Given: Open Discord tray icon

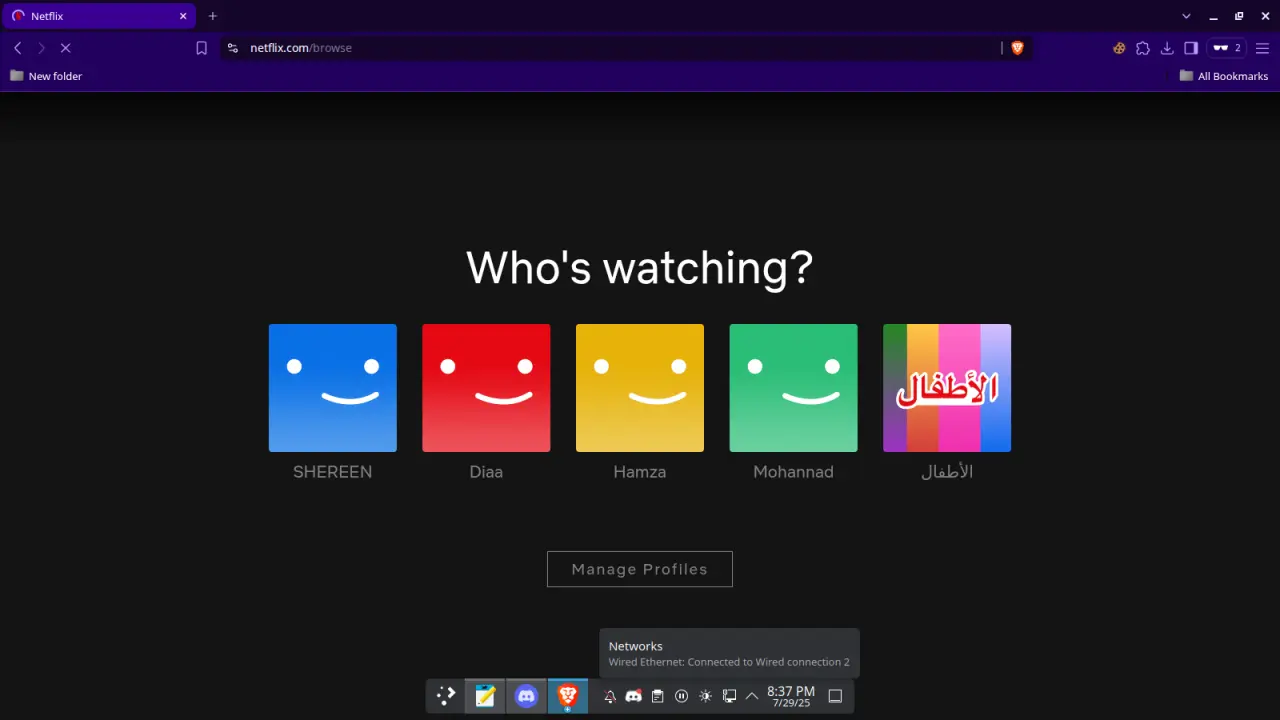Looking at the screenshot, I should coord(633,696).
